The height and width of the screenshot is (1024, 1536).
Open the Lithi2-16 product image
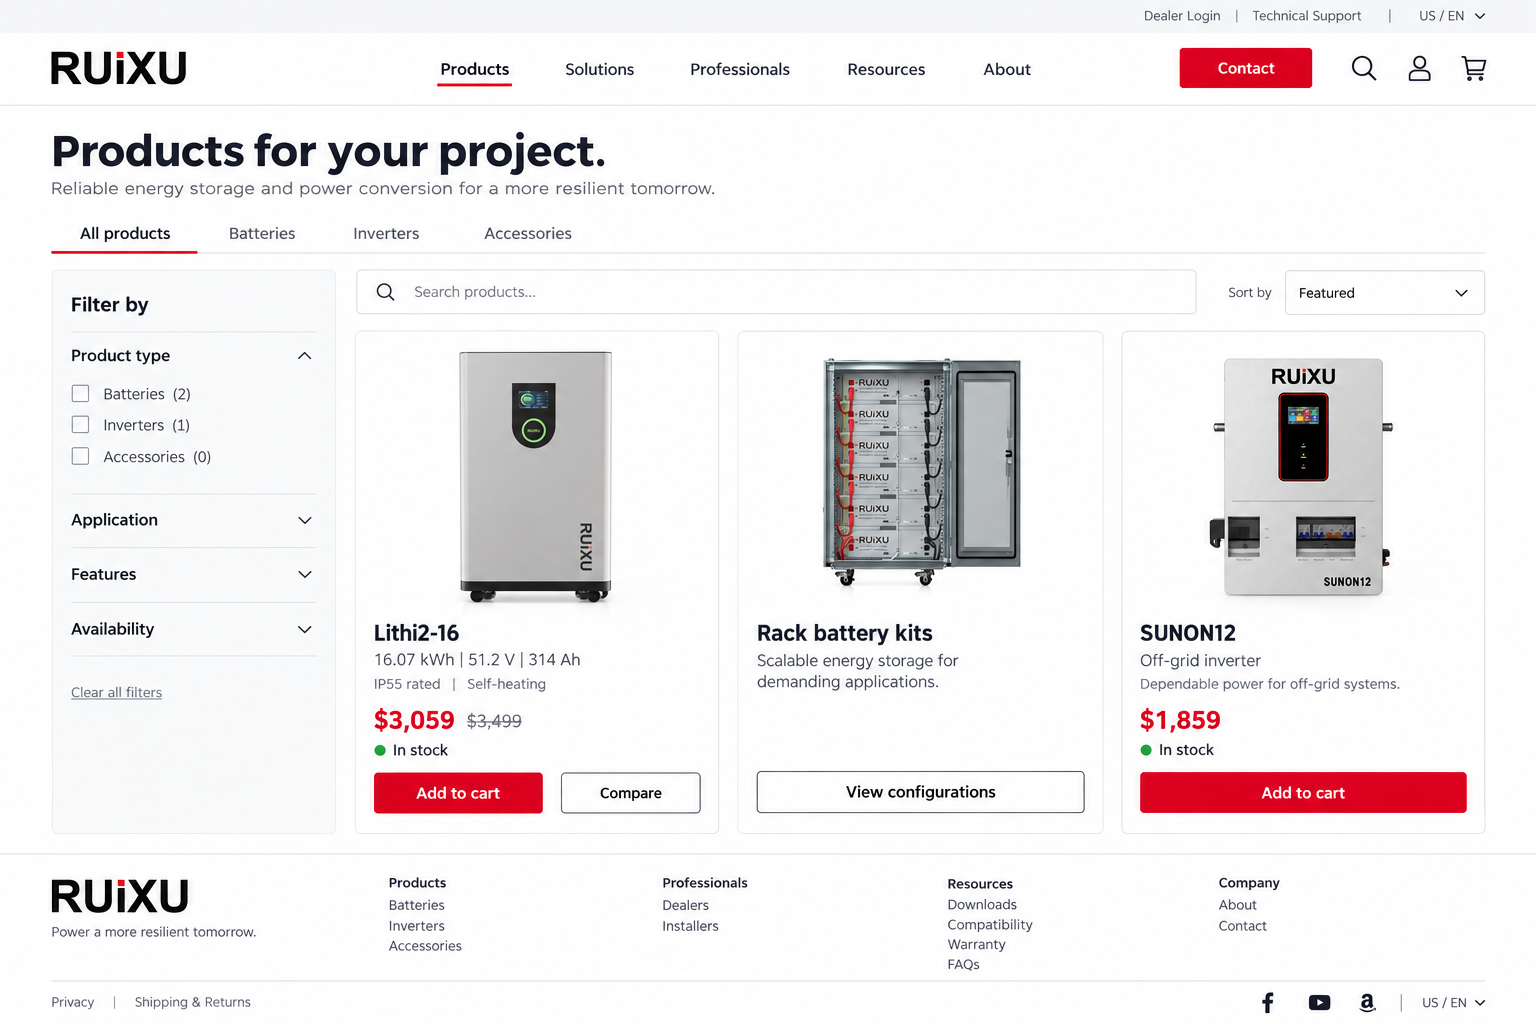(536, 476)
